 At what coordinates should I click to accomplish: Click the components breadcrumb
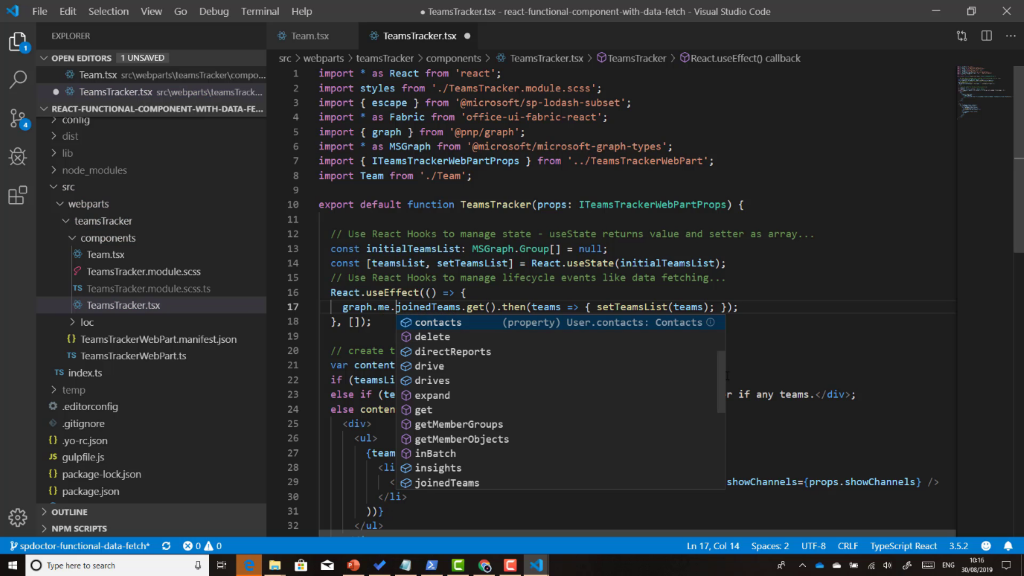tap(453, 58)
